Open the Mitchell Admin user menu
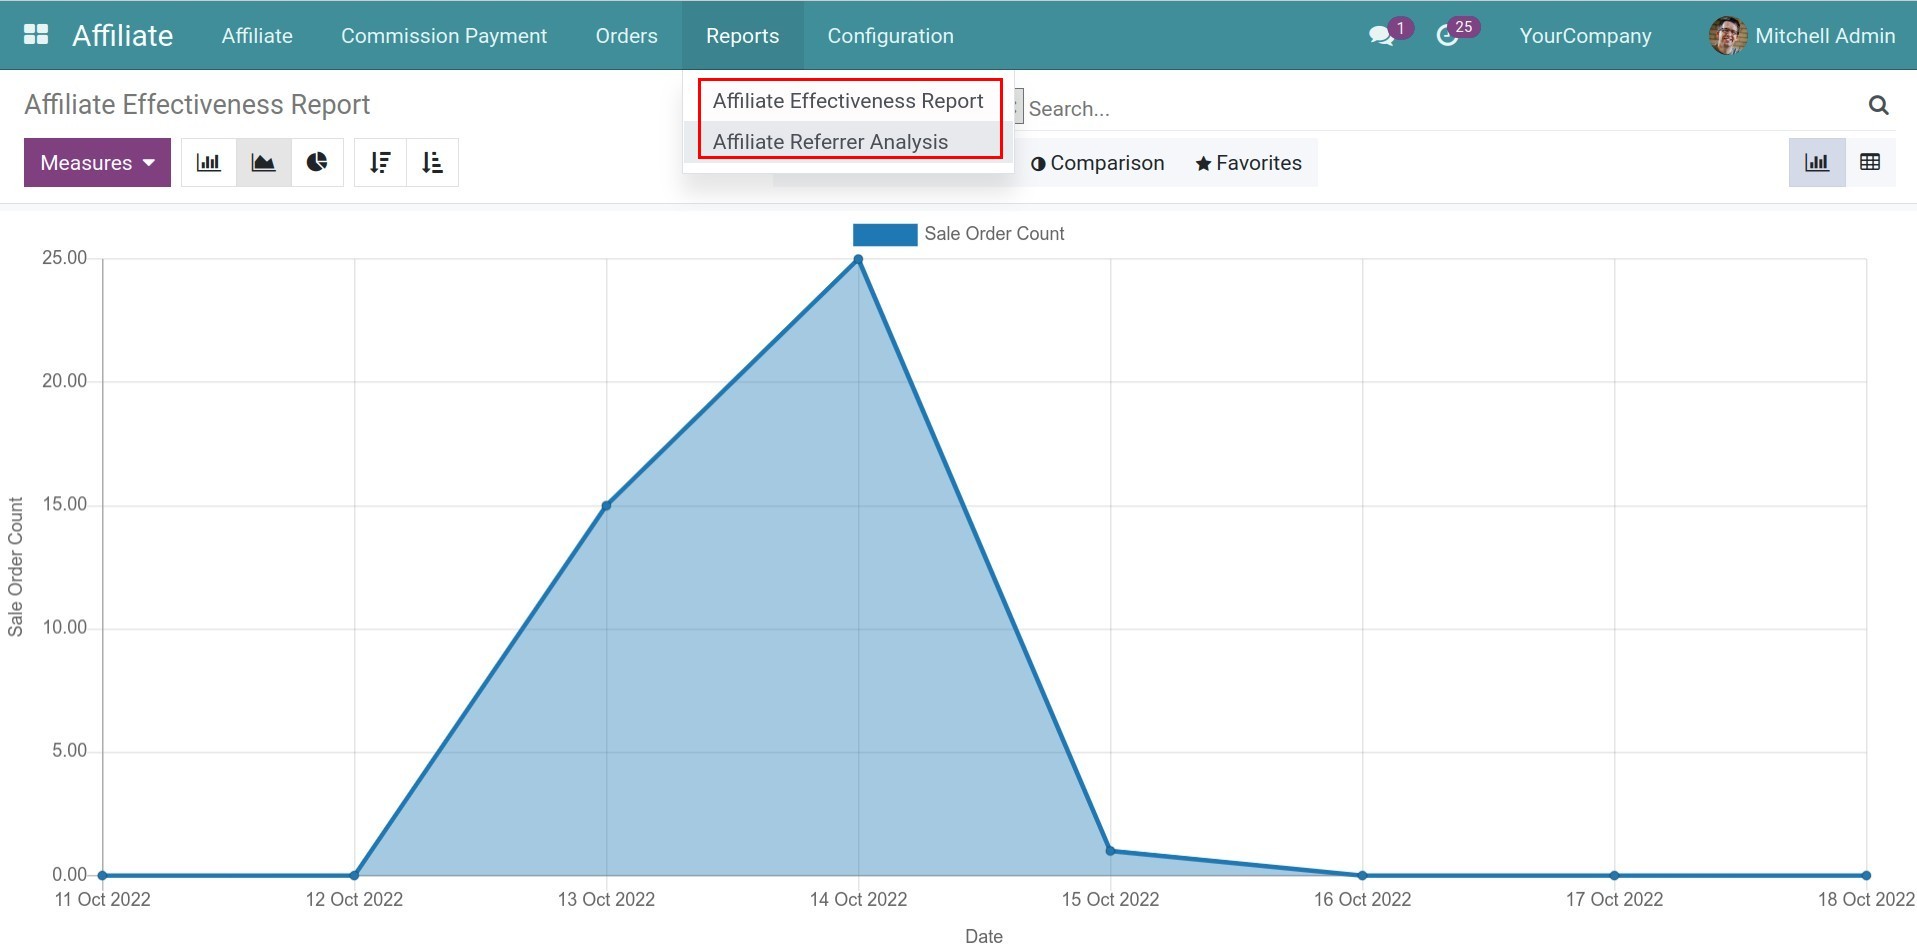Screen dimensions: 1917x952 (1803, 36)
